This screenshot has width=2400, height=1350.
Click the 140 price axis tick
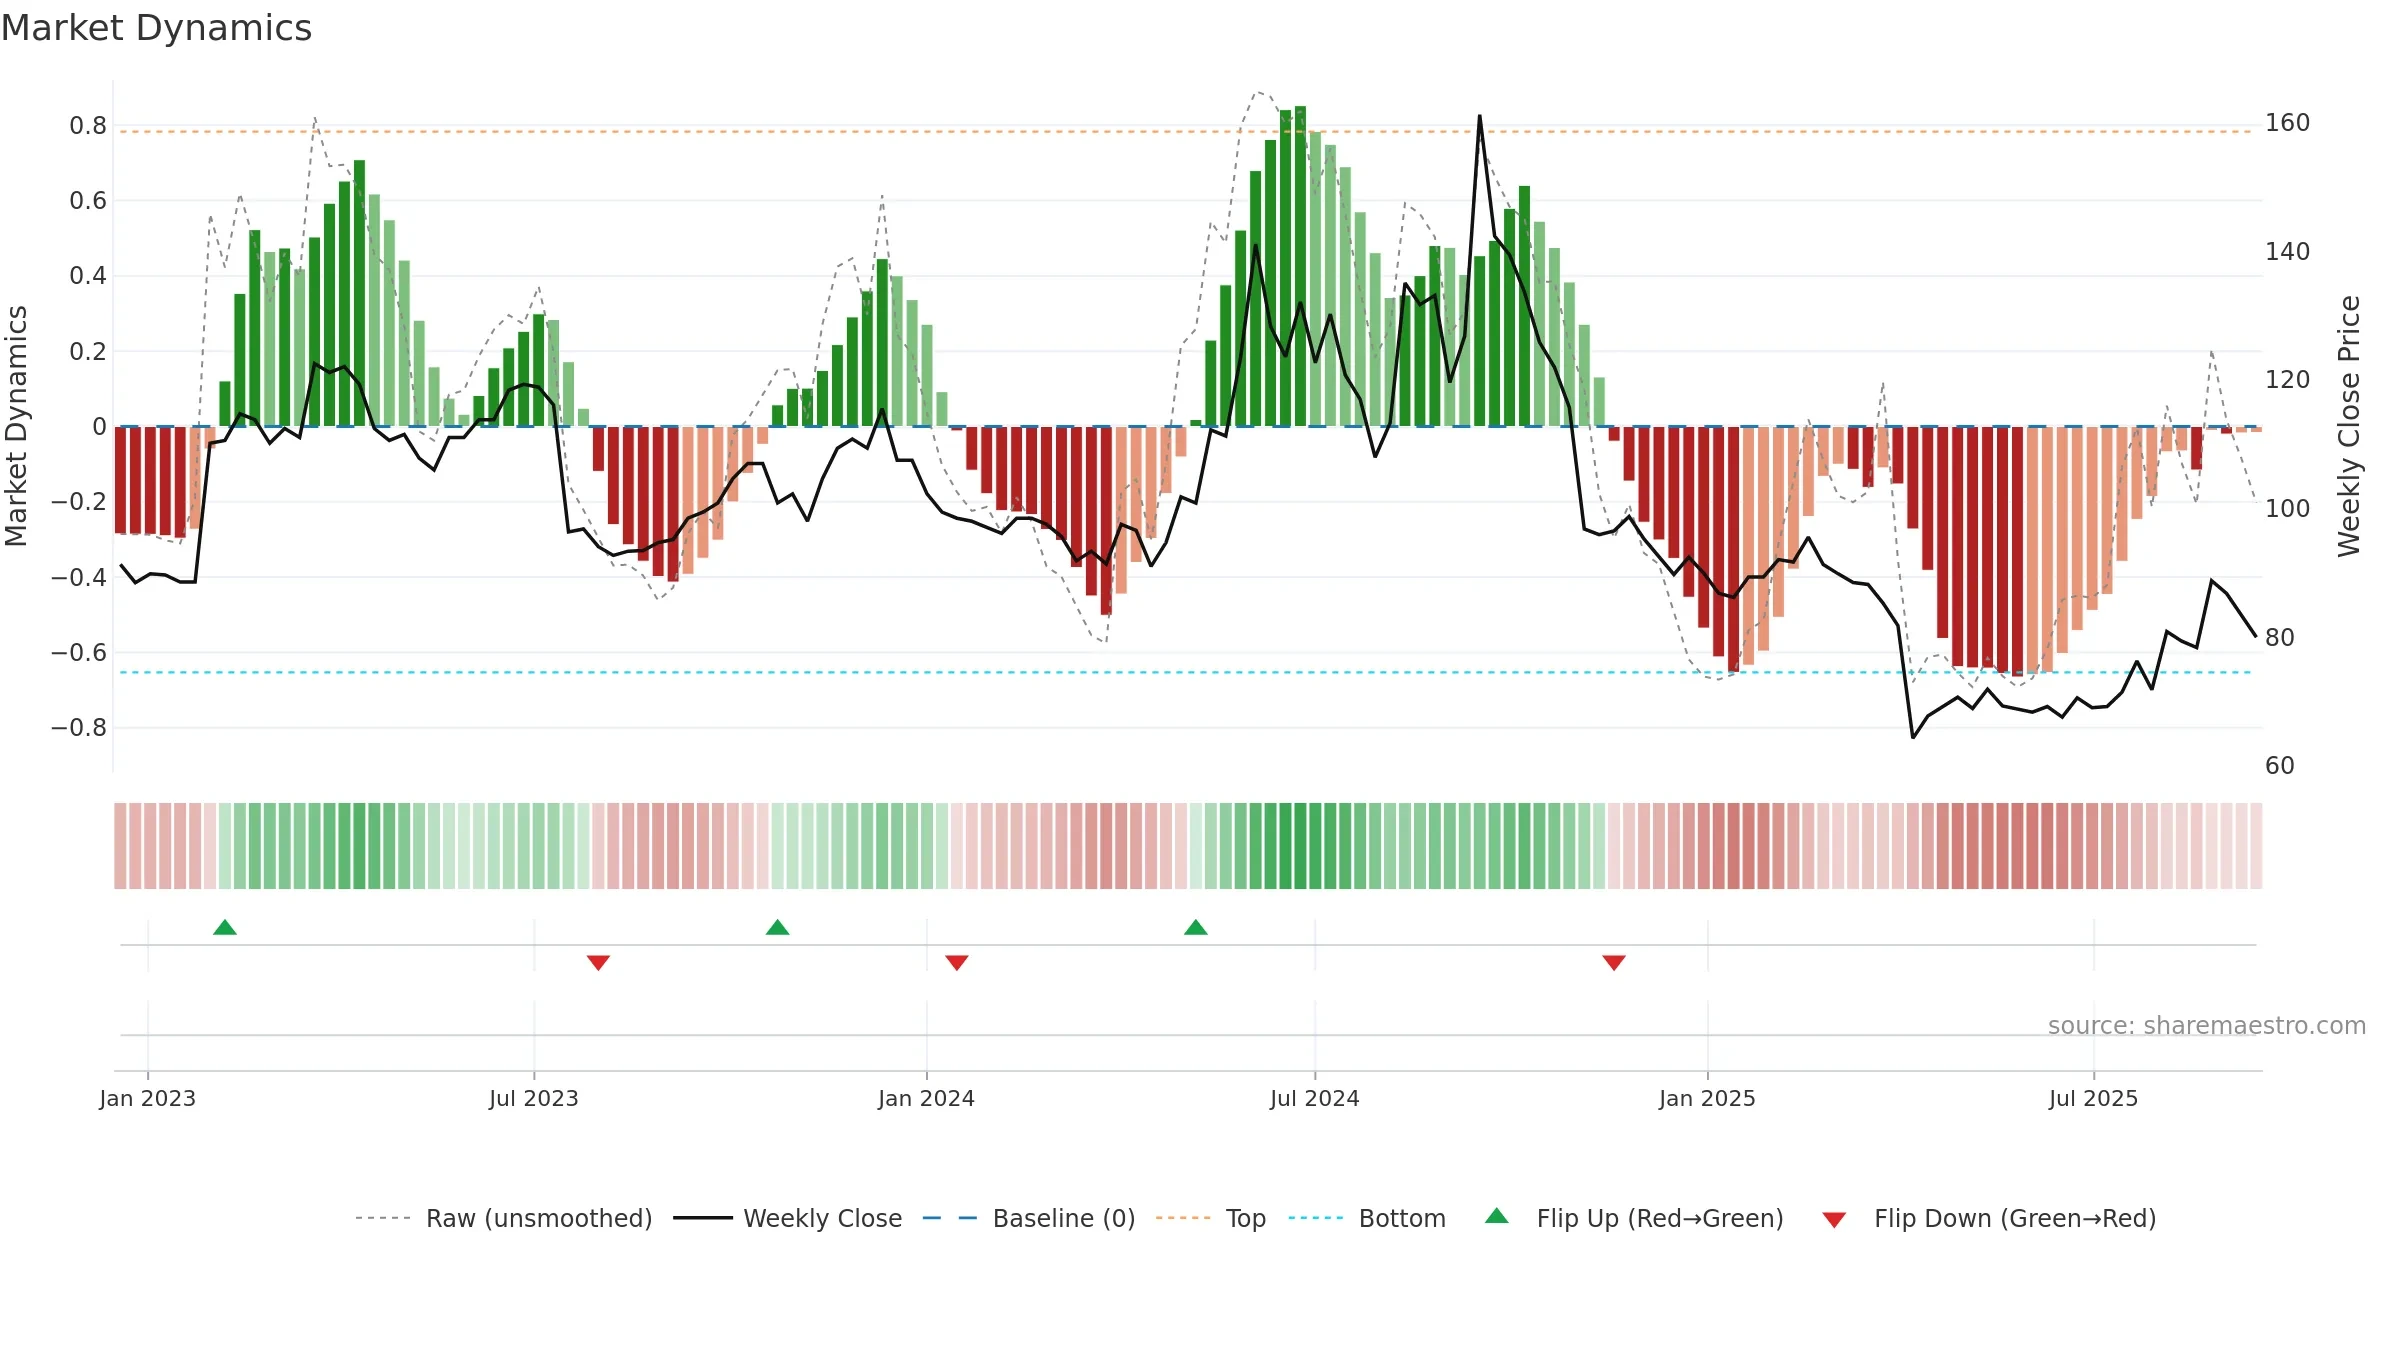[x=2288, y=251]
